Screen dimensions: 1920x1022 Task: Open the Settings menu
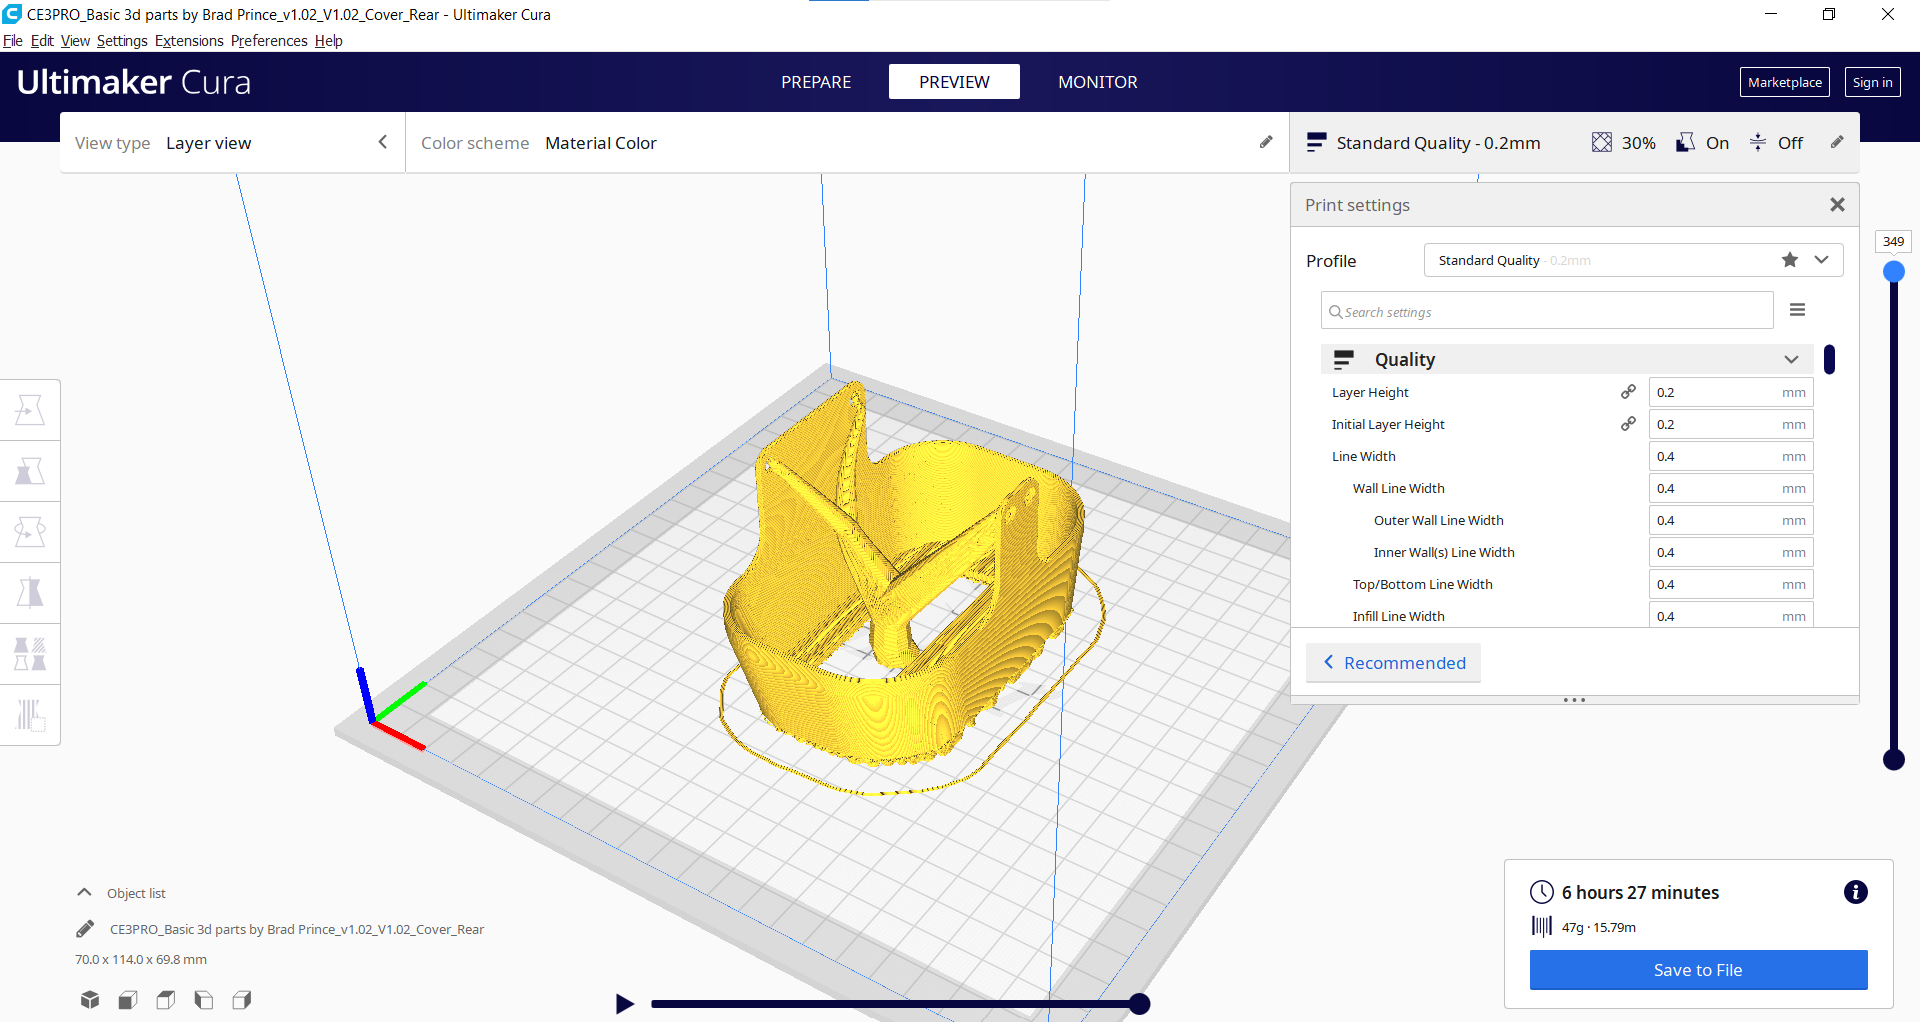pos(122,41)
